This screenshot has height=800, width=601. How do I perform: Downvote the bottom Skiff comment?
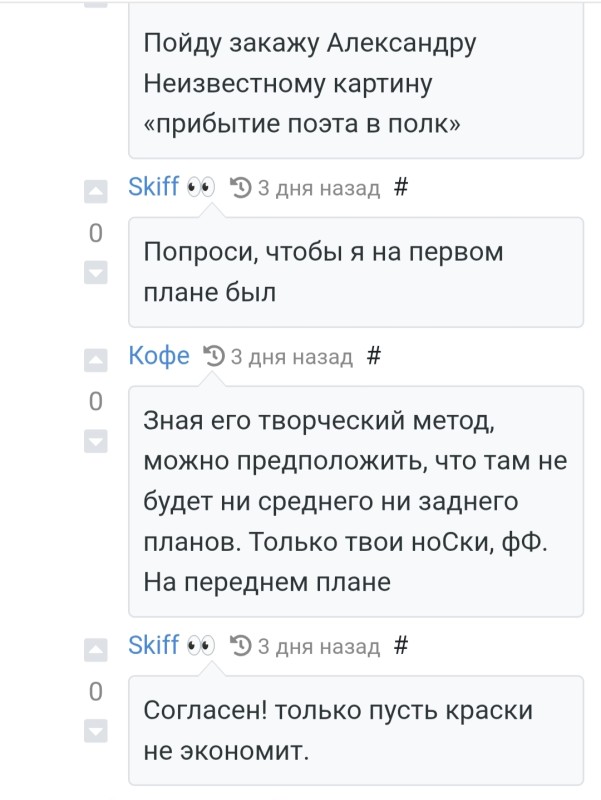click(95, 730)
